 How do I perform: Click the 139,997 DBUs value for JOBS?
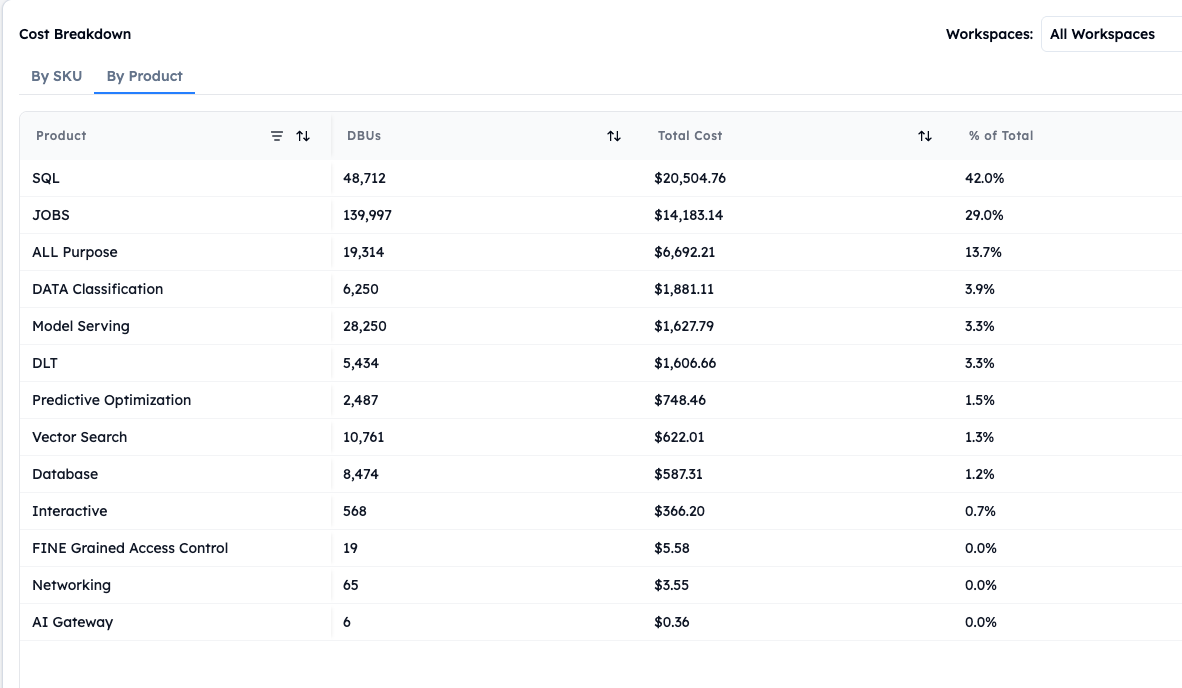(x=367, y=216)
